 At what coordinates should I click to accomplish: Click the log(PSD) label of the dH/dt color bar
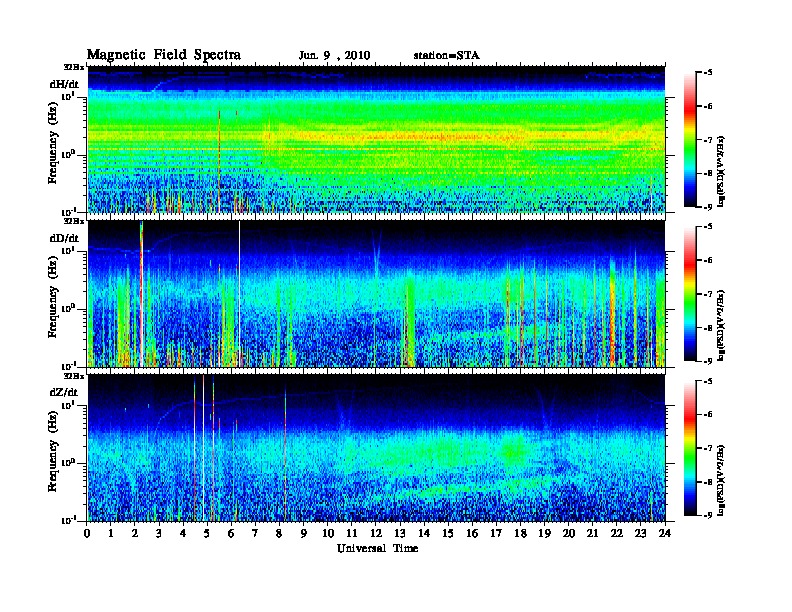[x=722, y=171]
